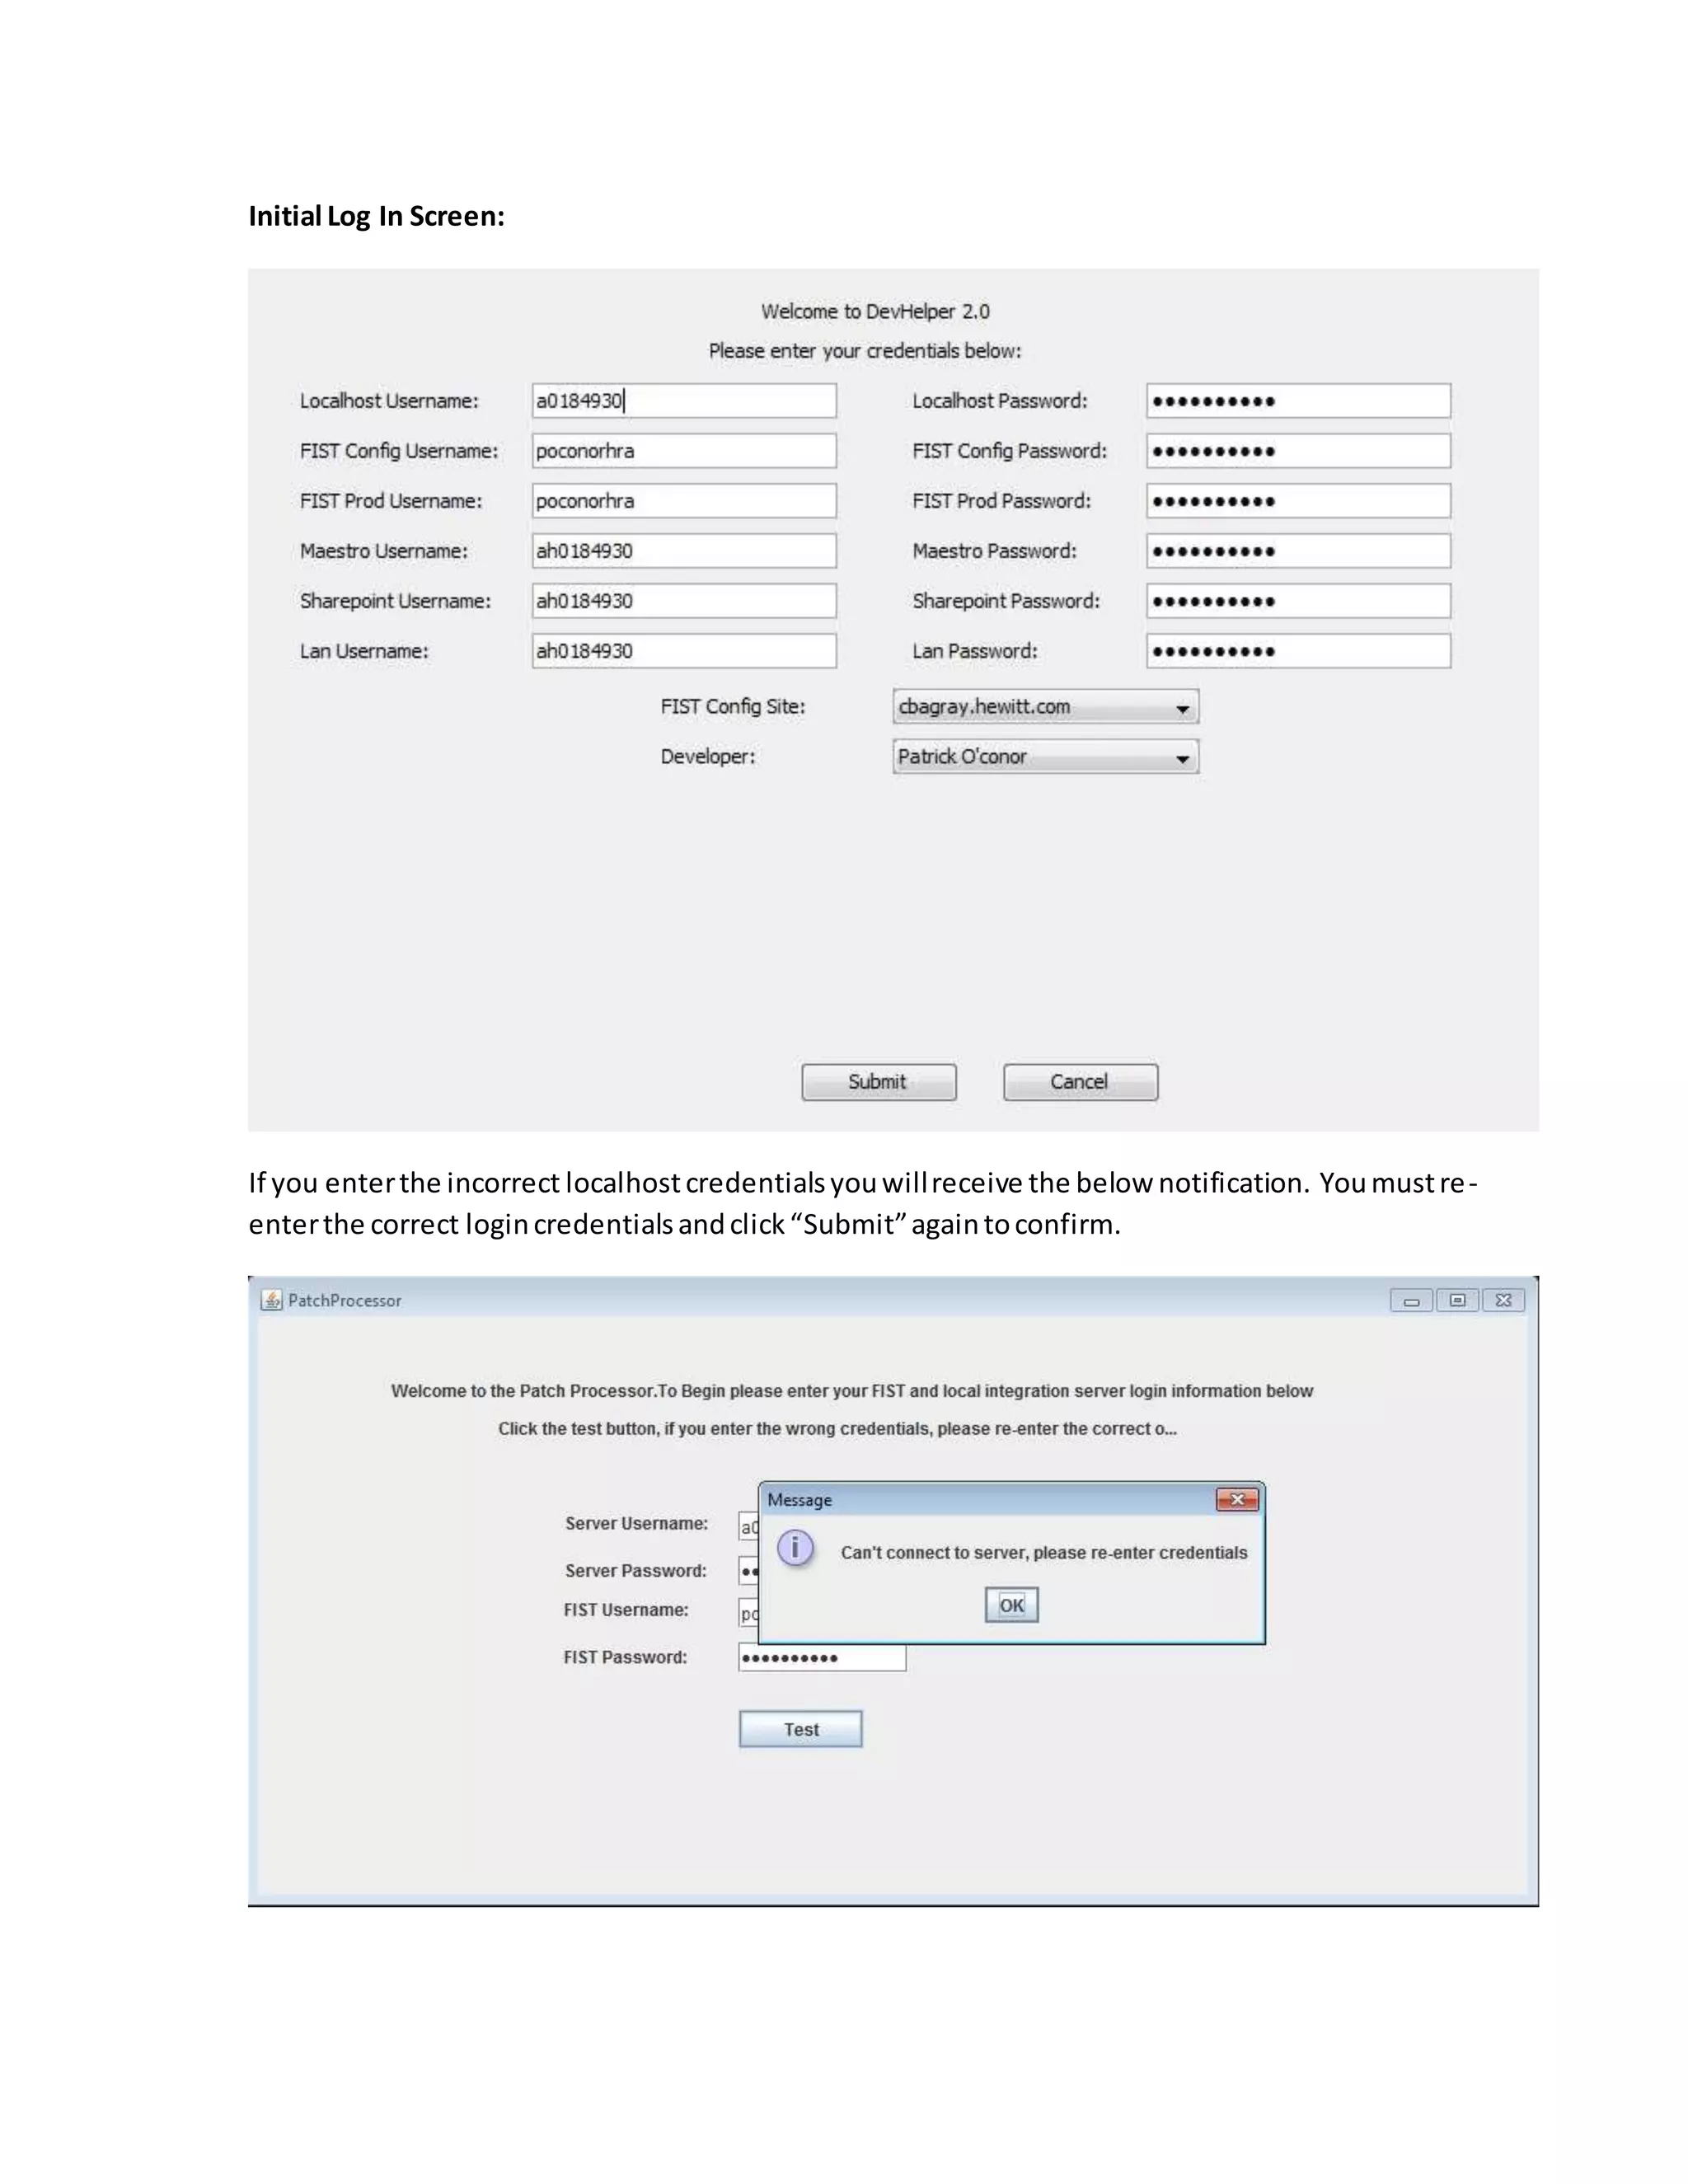Click the PatchProcessor Java window icon
The height and width of the screenshot is (2184, 1688).
point(271,1300)
